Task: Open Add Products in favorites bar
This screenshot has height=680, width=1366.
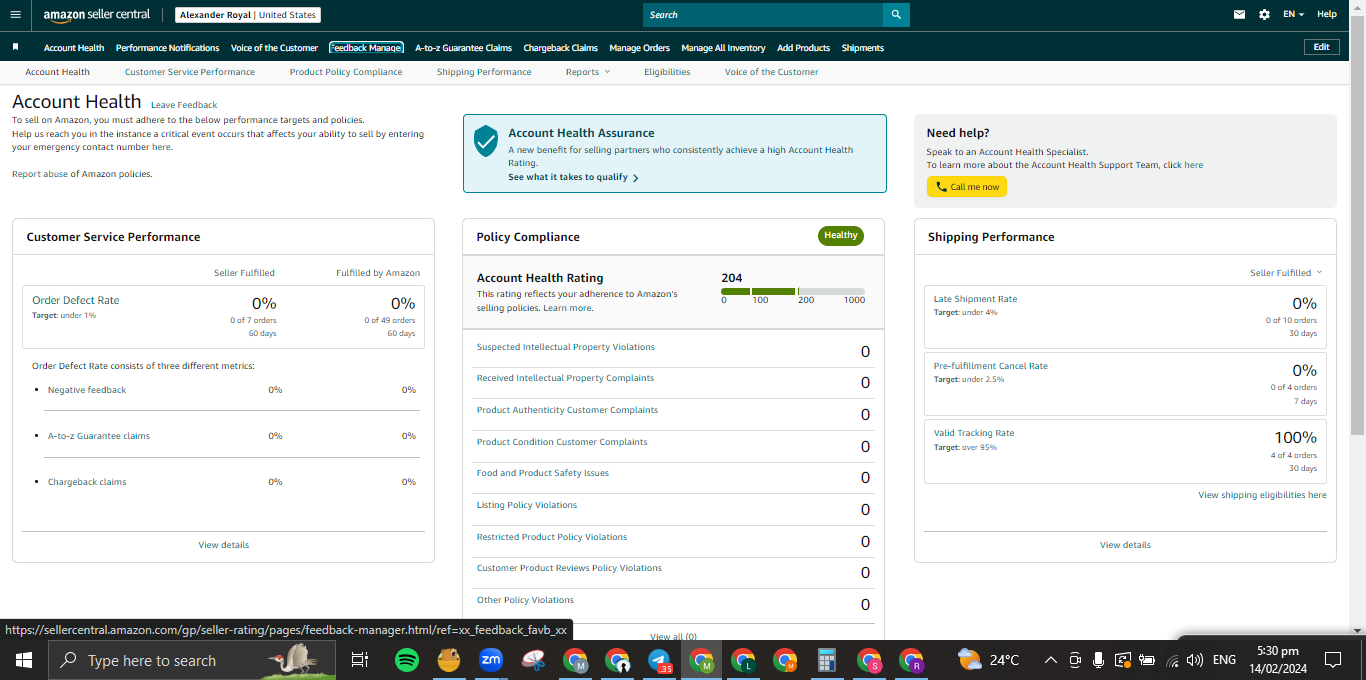Action: [803, 48]
